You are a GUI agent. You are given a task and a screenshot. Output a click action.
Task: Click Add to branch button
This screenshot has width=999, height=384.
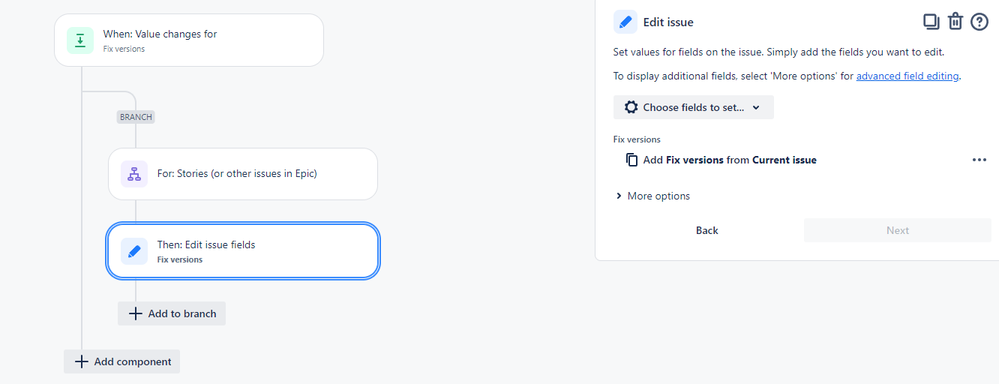tap(171, 313)
